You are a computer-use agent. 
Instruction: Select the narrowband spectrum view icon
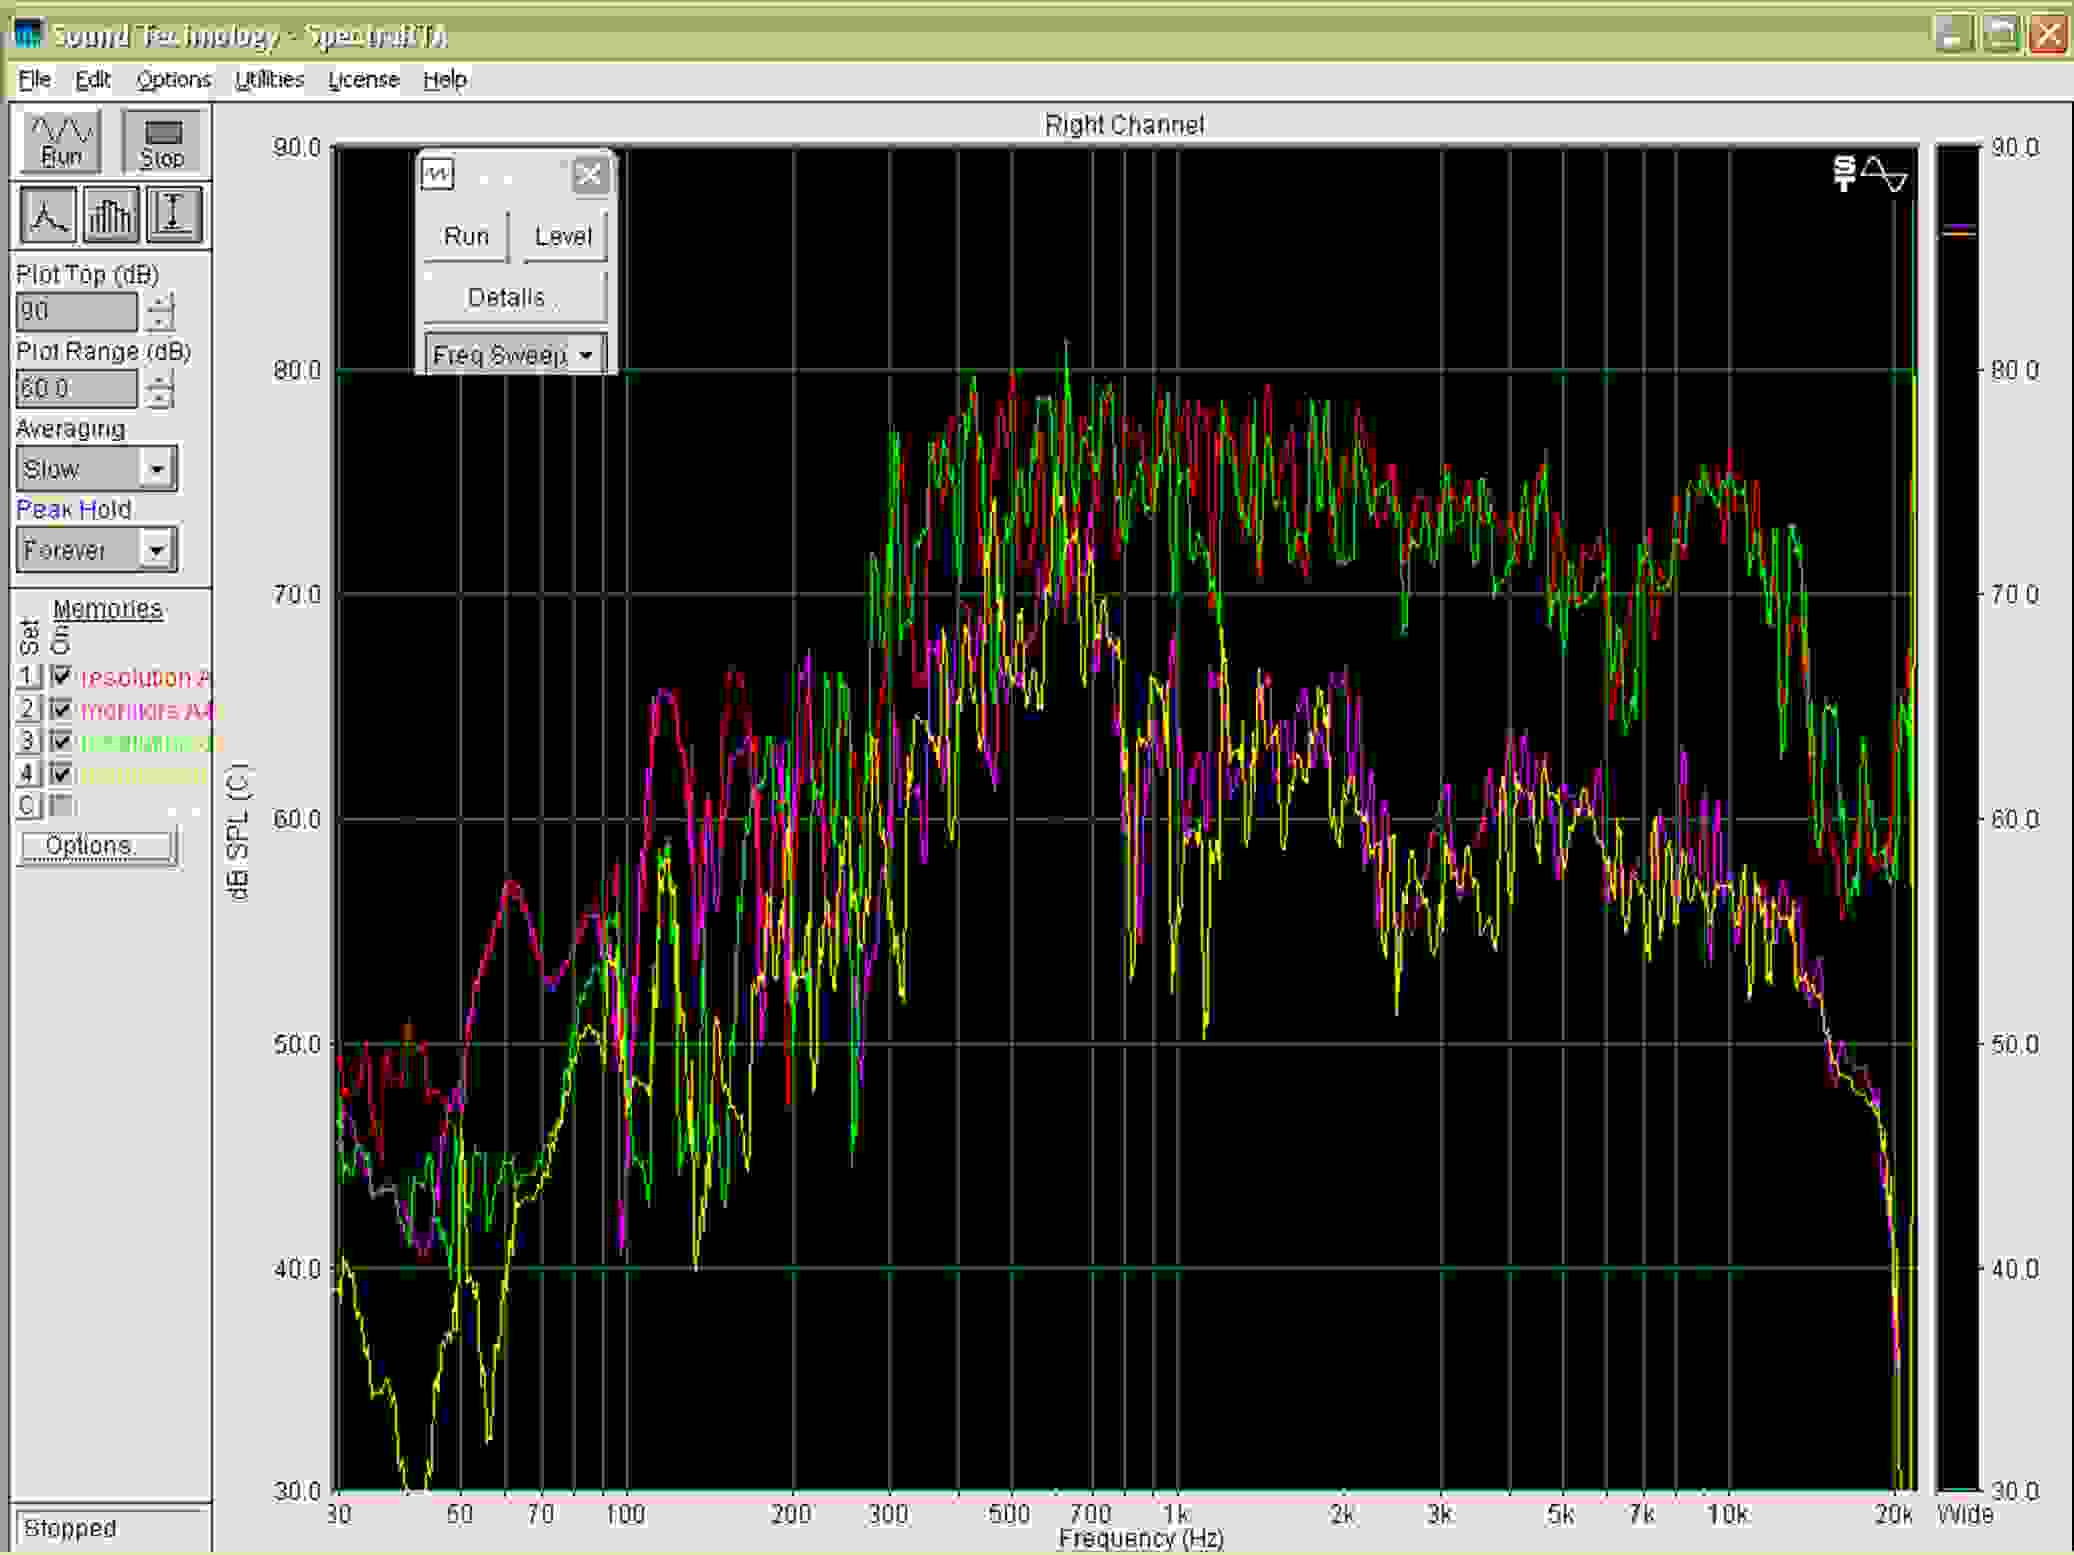coord(47,214)
